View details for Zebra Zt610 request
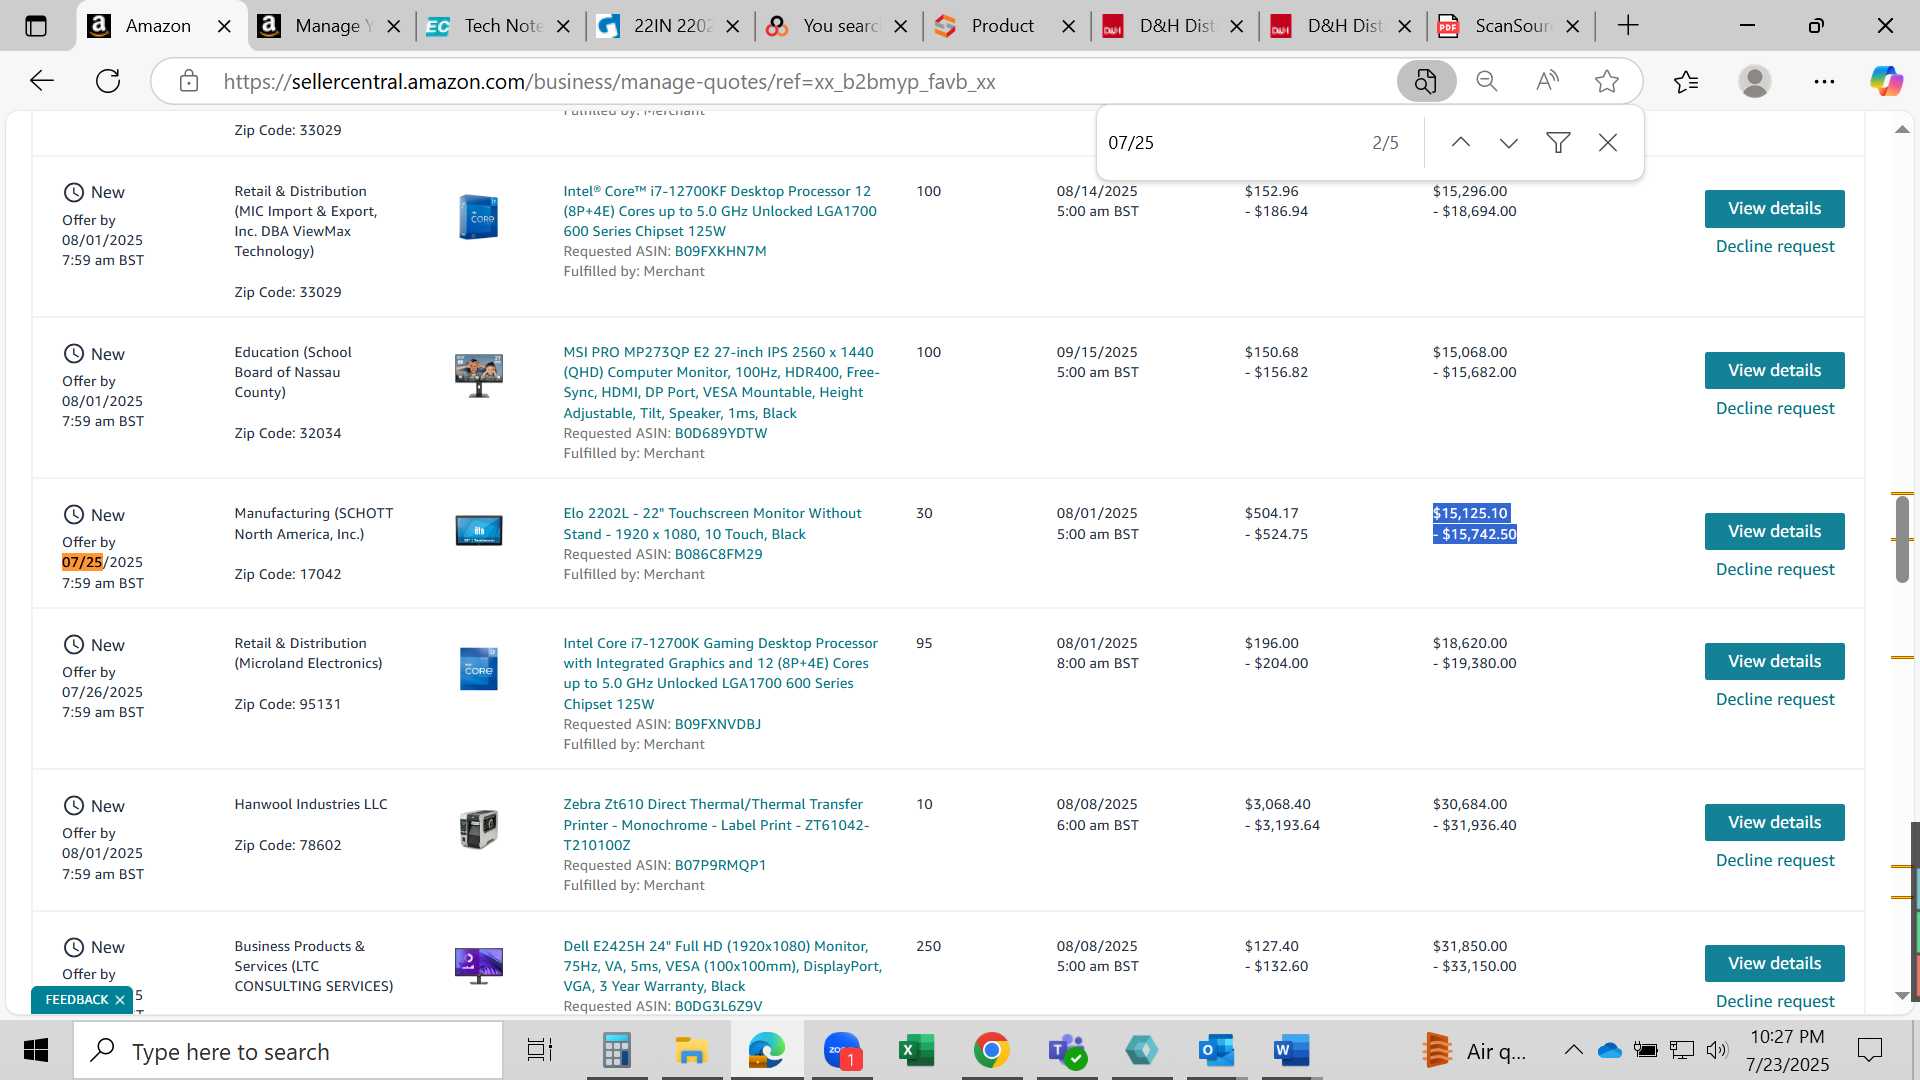Image resolution: width=1920 pixels, height=1080 pixels. (1774, 823)
